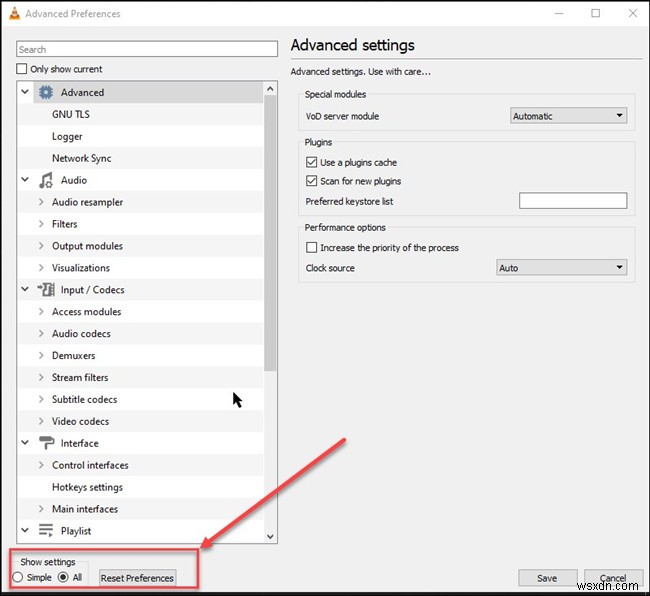Click the Save button
This screenshot has width=650, height=596.
pos(547,578)
